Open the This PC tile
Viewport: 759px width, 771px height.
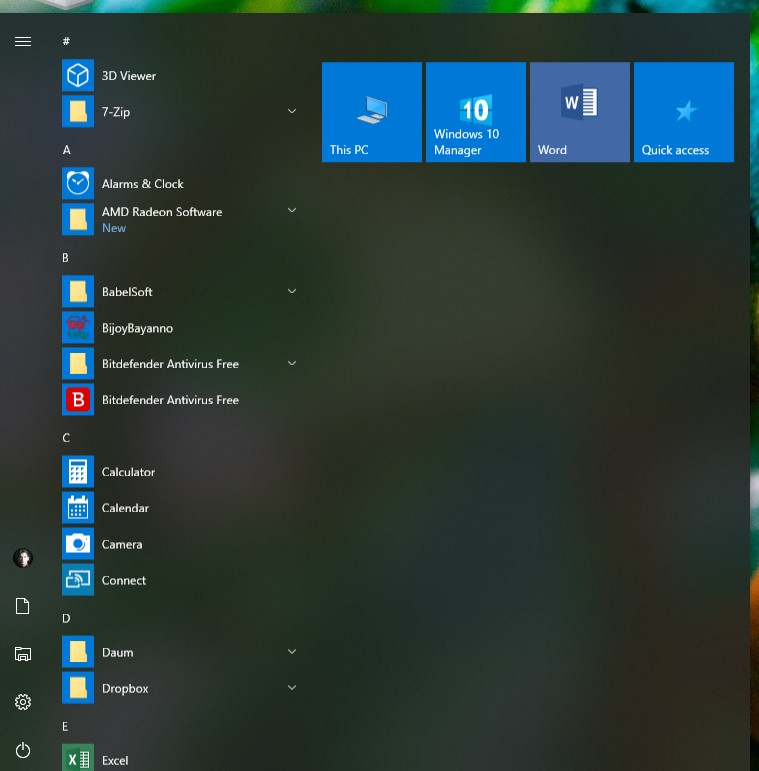[372, 112]
